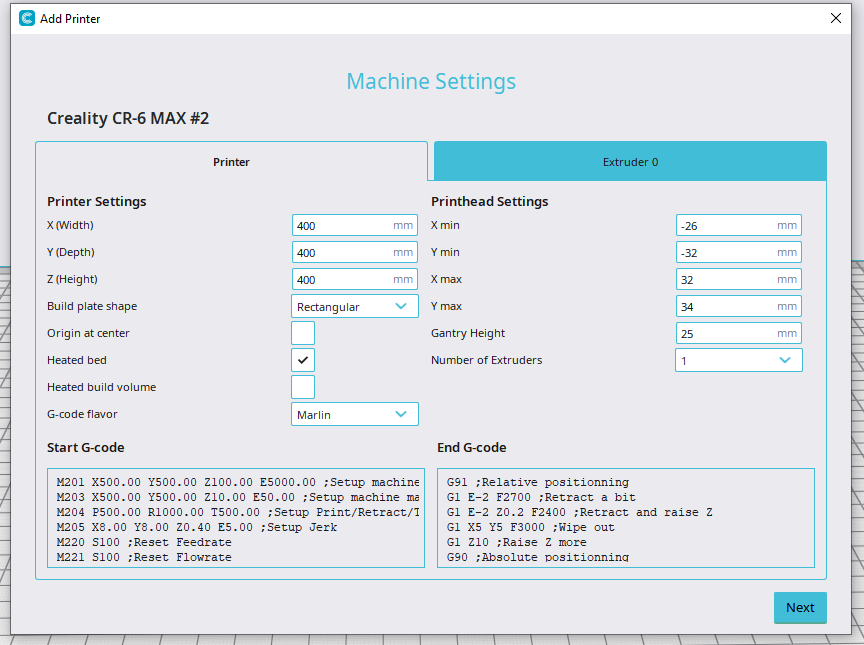Click the 'G90 ;Absolute positionning' line
This screenshot has height=645, width=864.
(538, 557)
